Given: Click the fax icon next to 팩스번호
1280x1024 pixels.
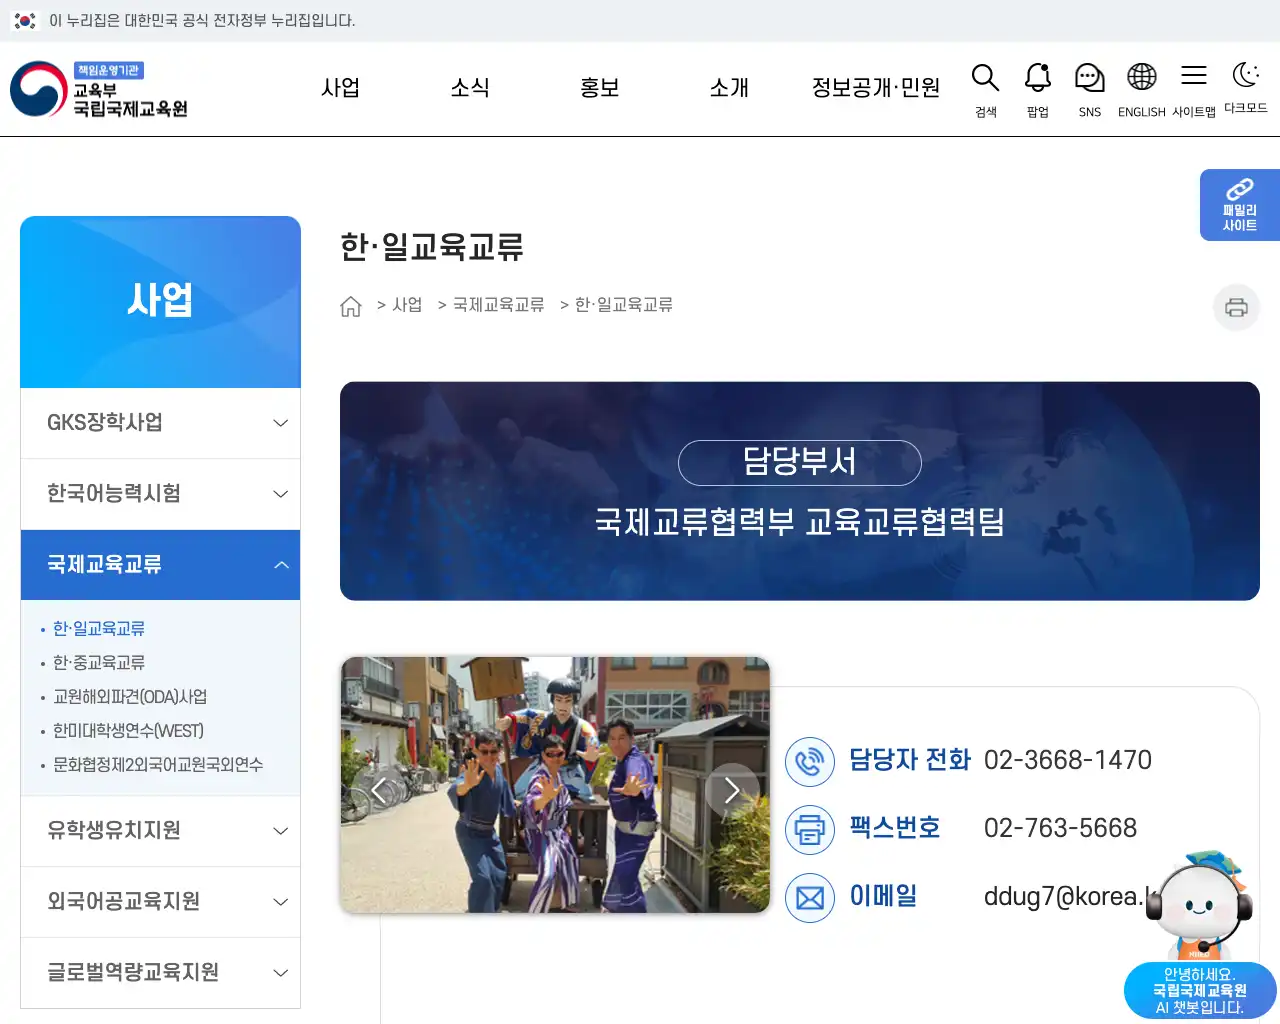Looking at the screenshot, I should [x=810, y=829].
